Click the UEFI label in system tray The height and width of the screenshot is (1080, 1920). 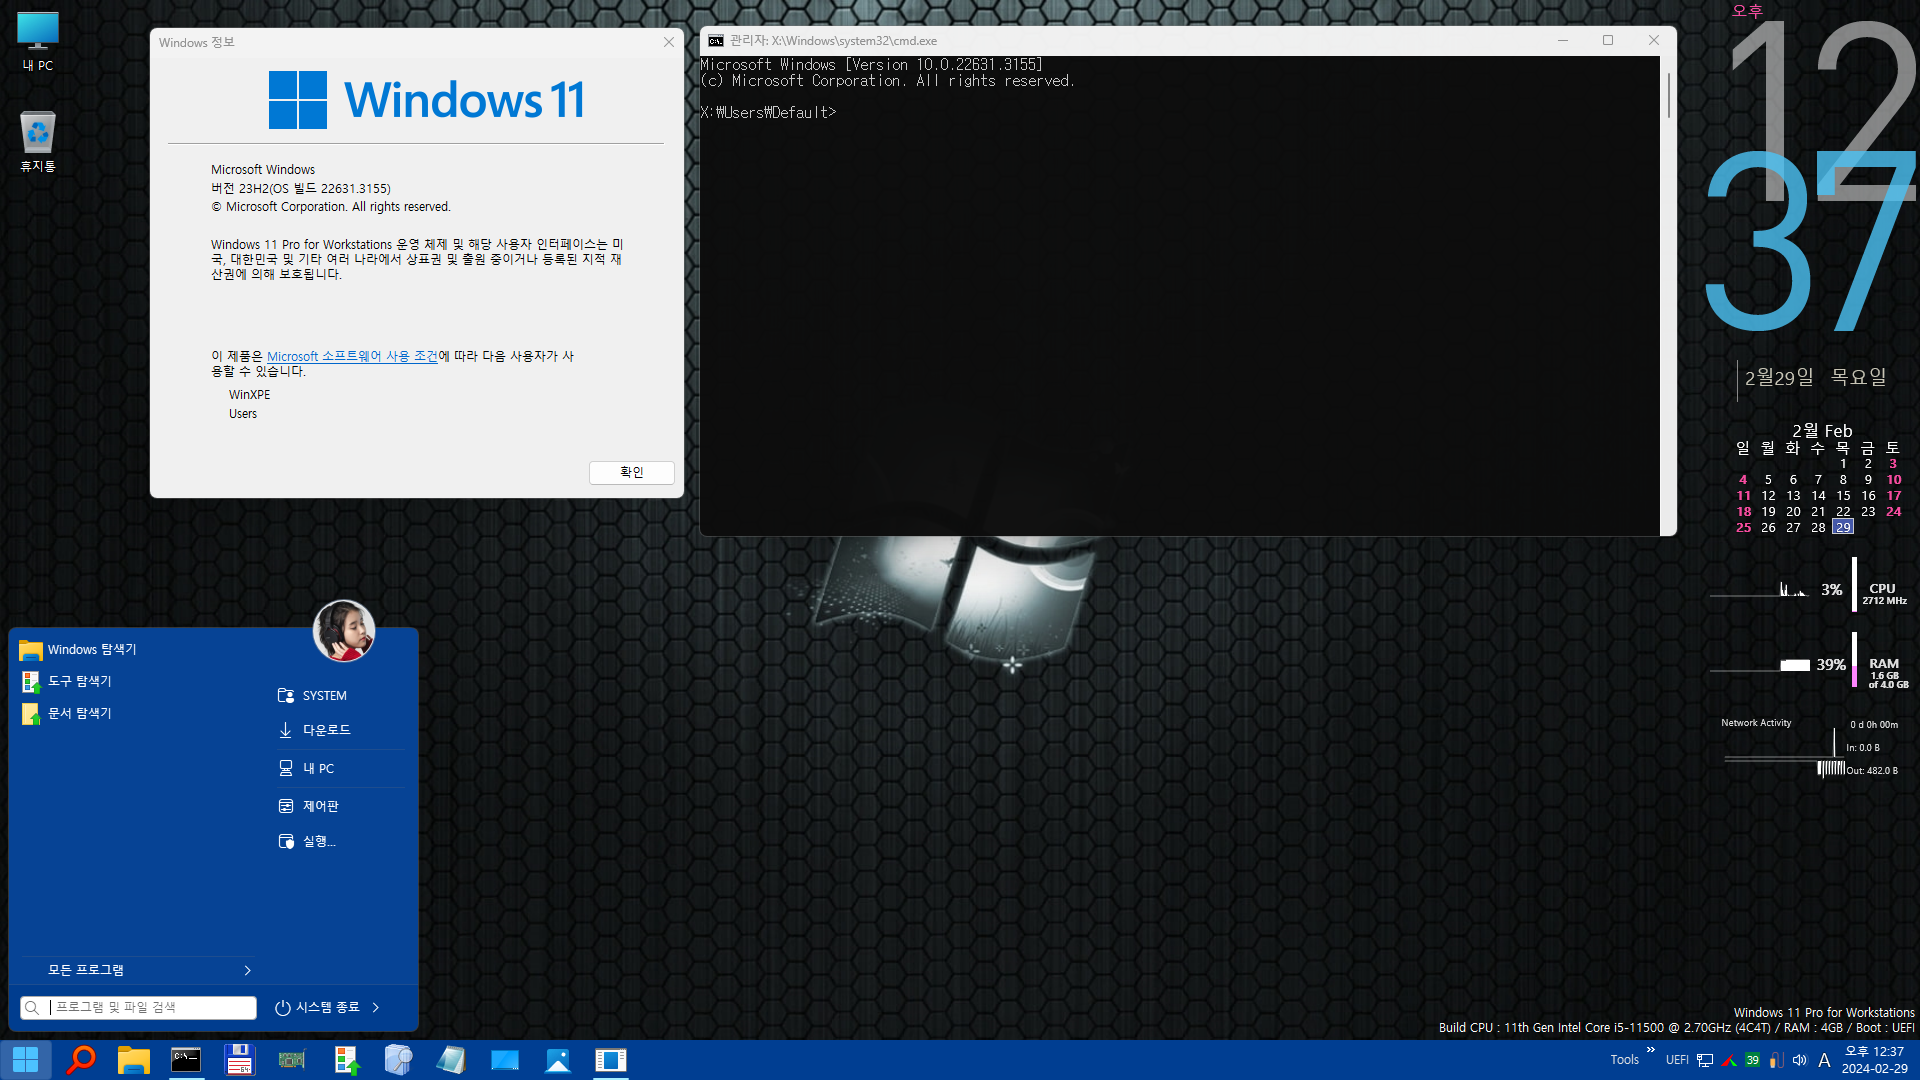[1677, 1060]
